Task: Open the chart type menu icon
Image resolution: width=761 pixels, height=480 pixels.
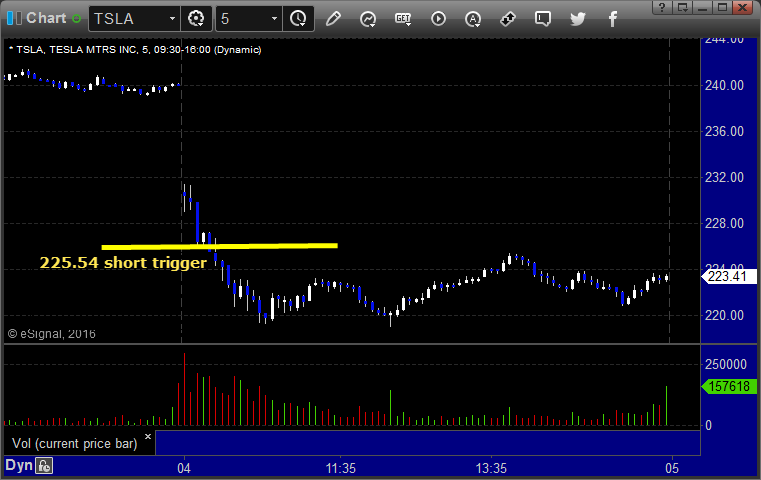Action: (368, 19)
